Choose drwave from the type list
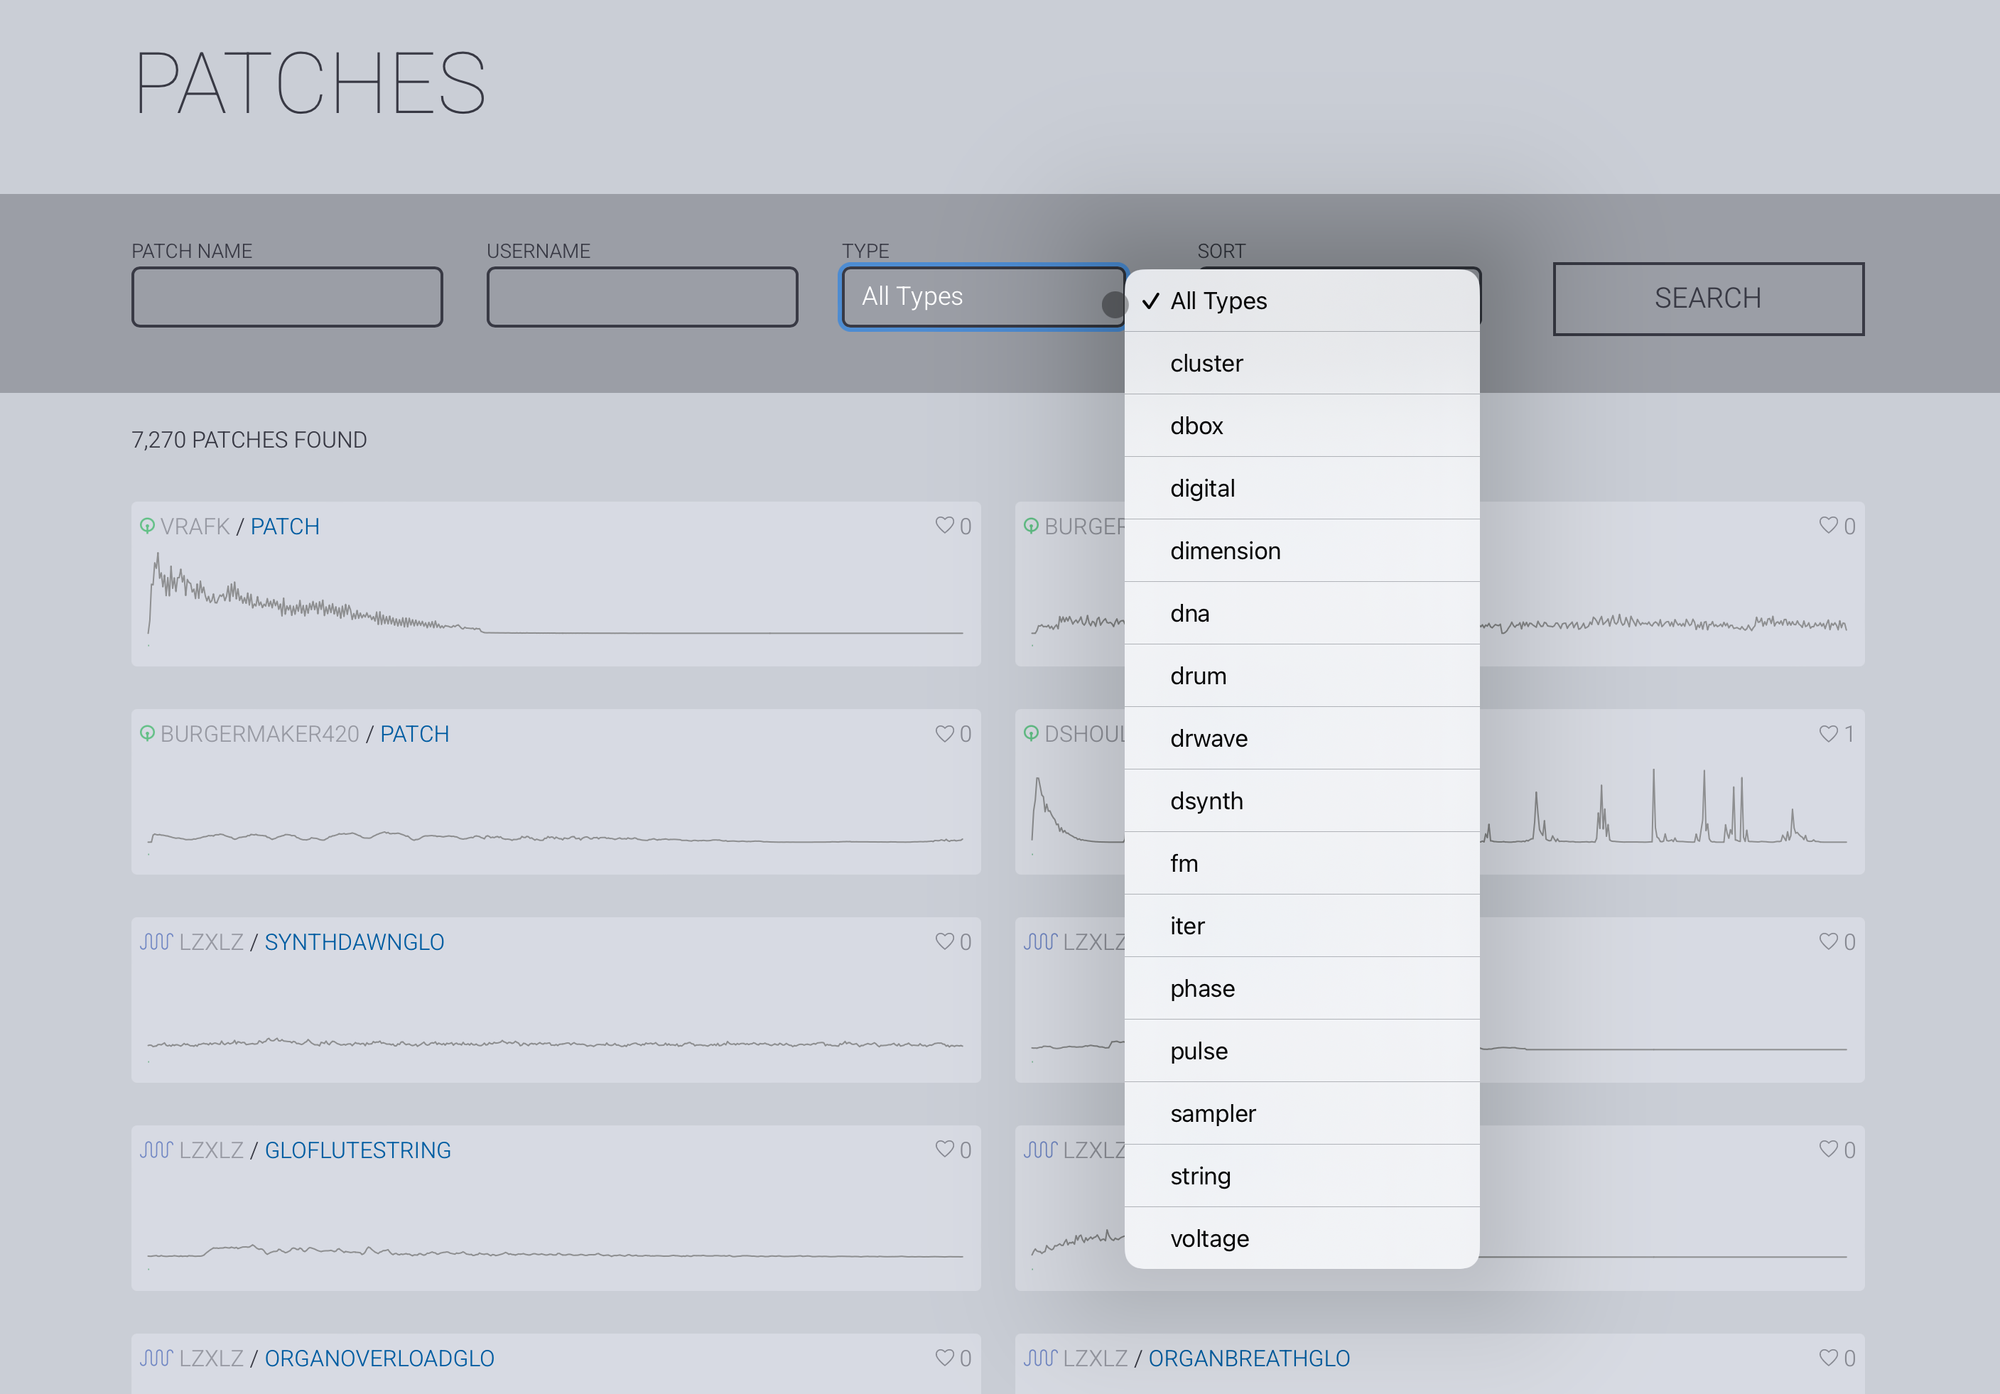 pyautogui.click(x=1302, y=738)
